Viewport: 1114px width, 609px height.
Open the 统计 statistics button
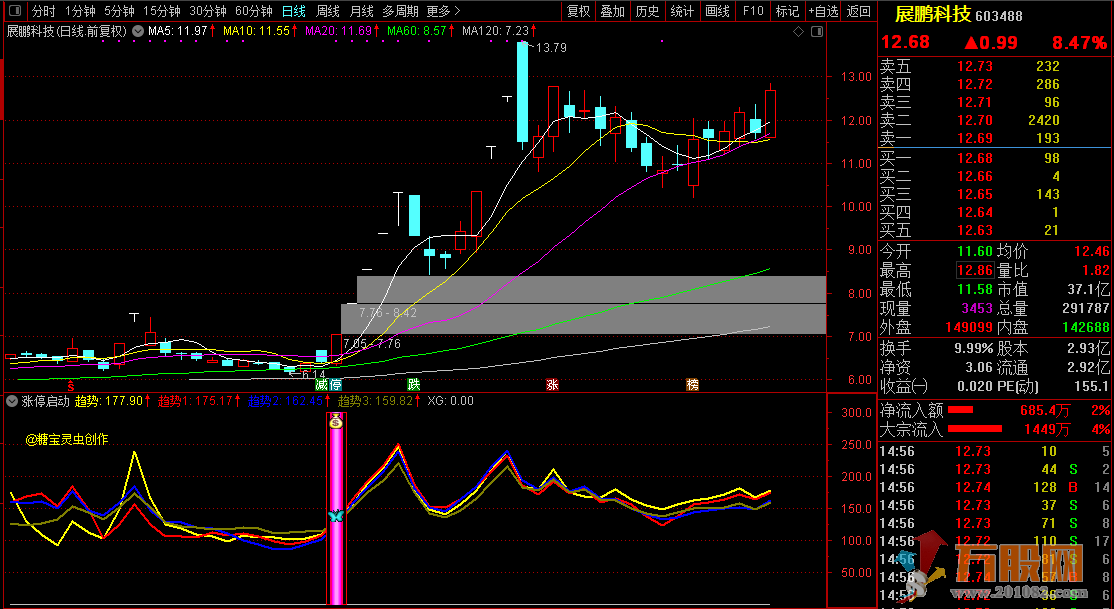click(x=682, y=11)
